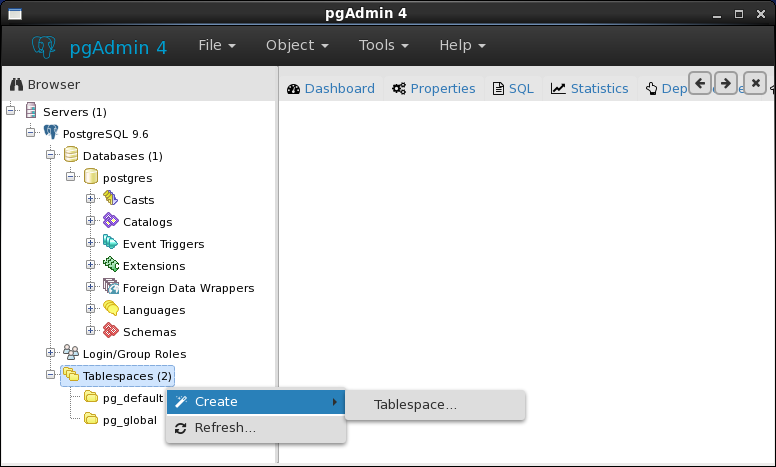
Task: Open the Tools menu
Action: point(384,45)
